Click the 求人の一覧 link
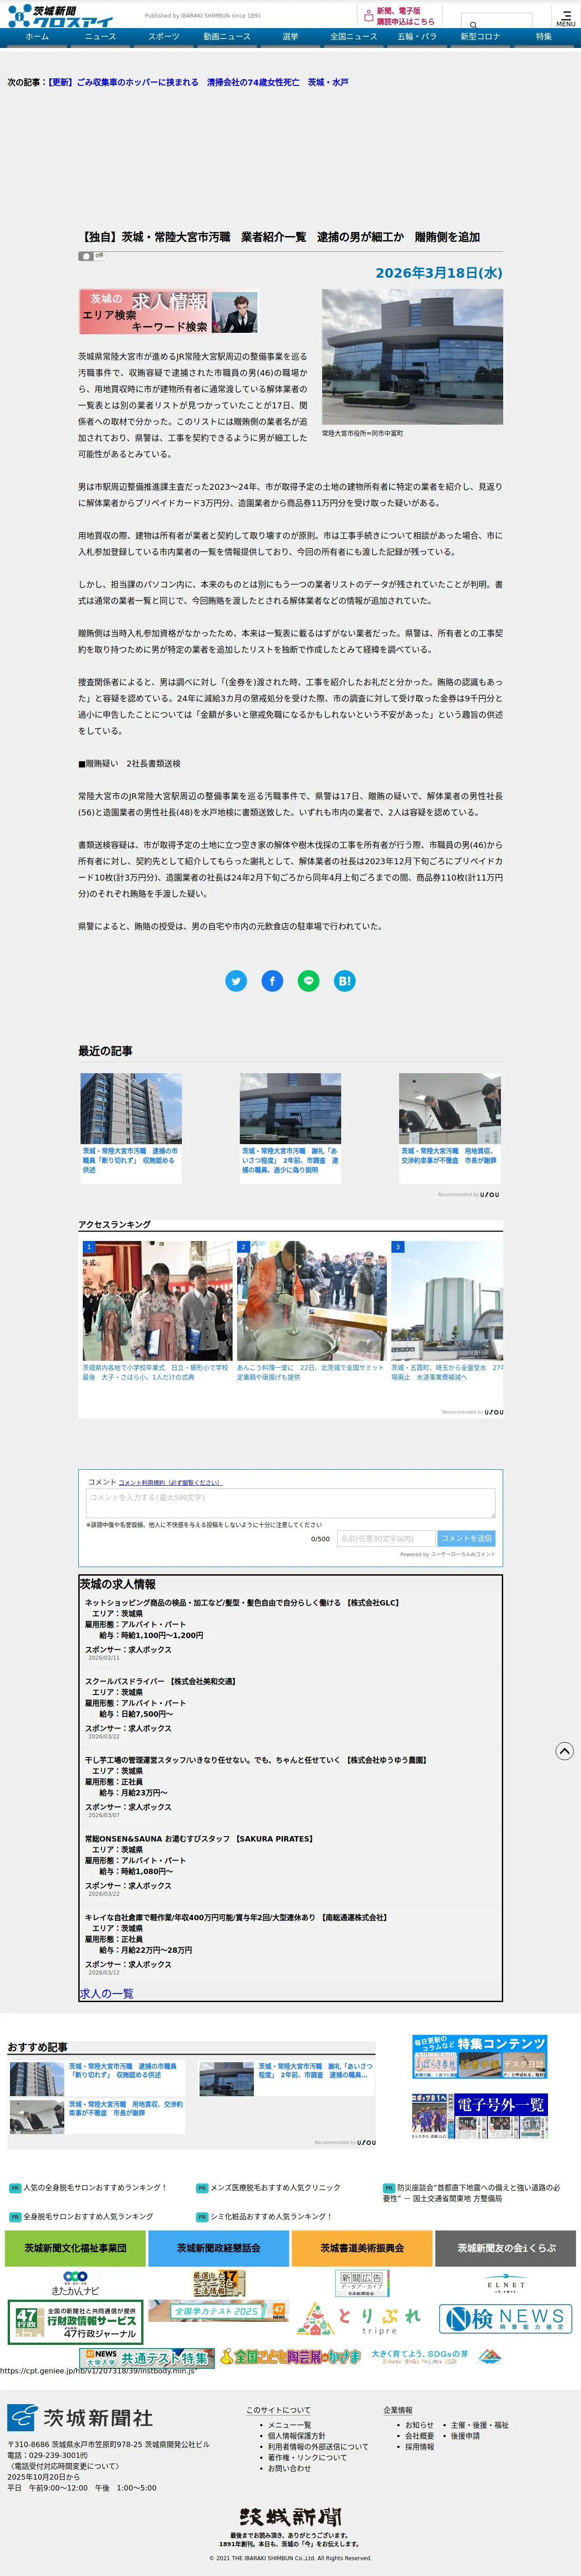Screen dimensions: 581x2576 pos(106,1993)
